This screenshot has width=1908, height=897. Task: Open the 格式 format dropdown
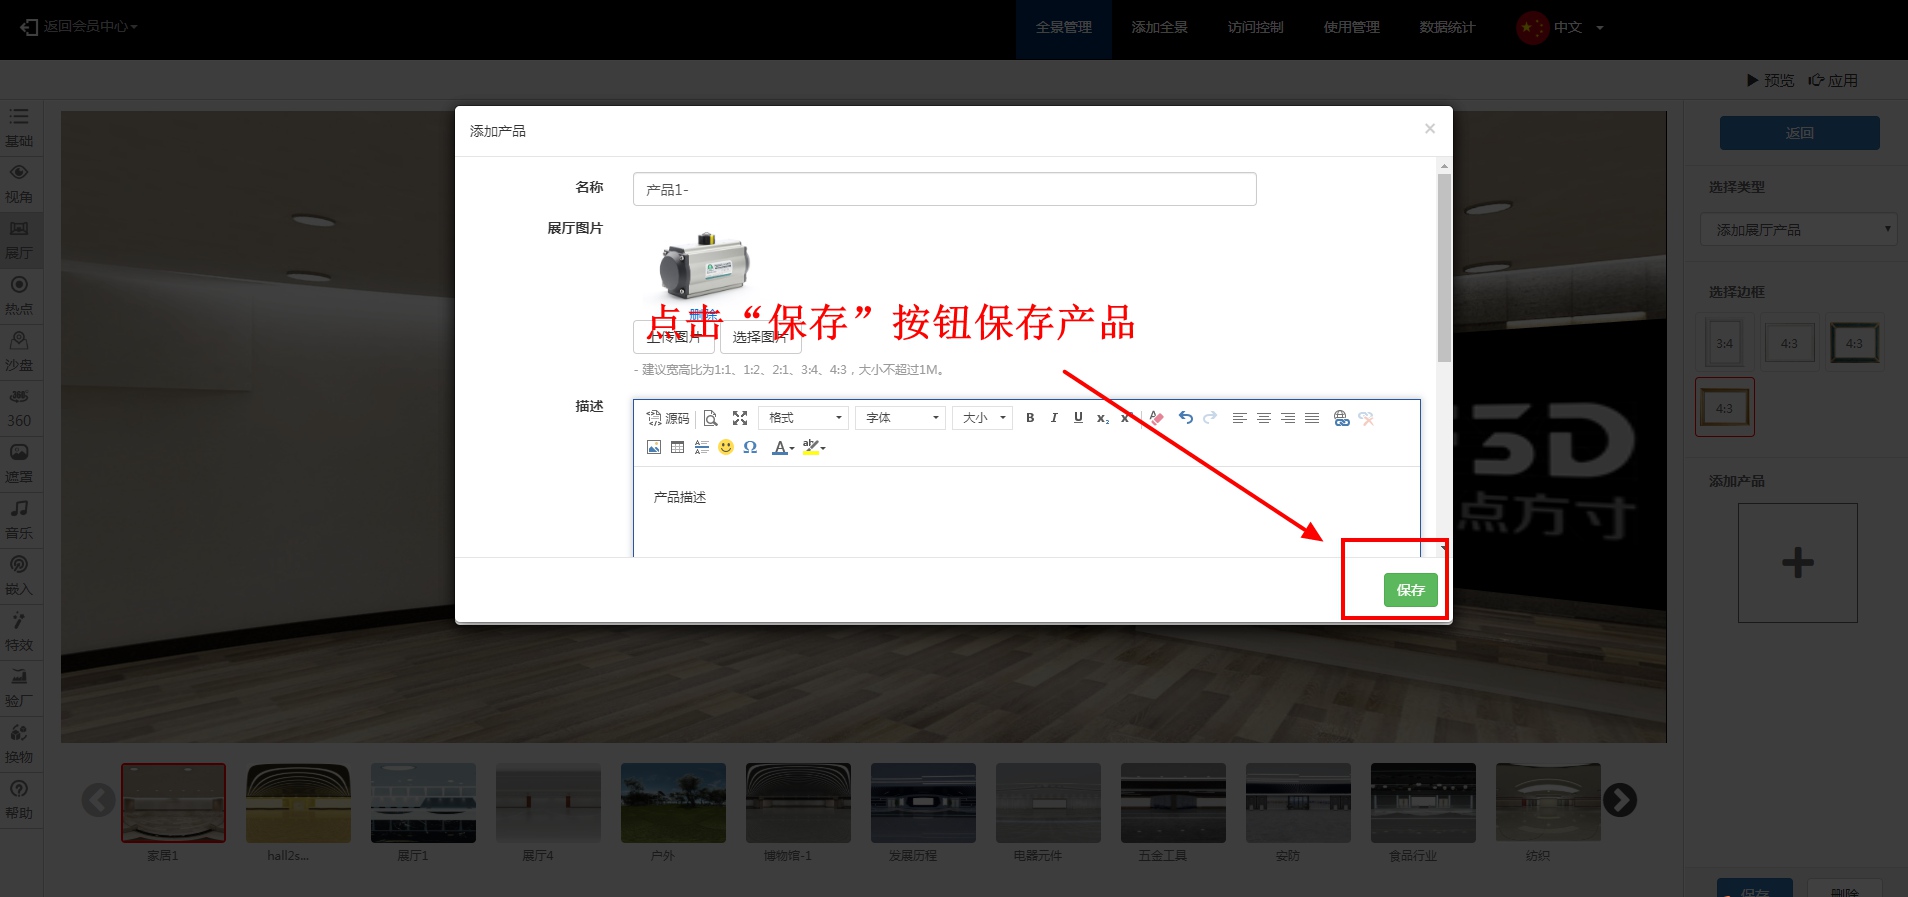click(x=804, y=418)
